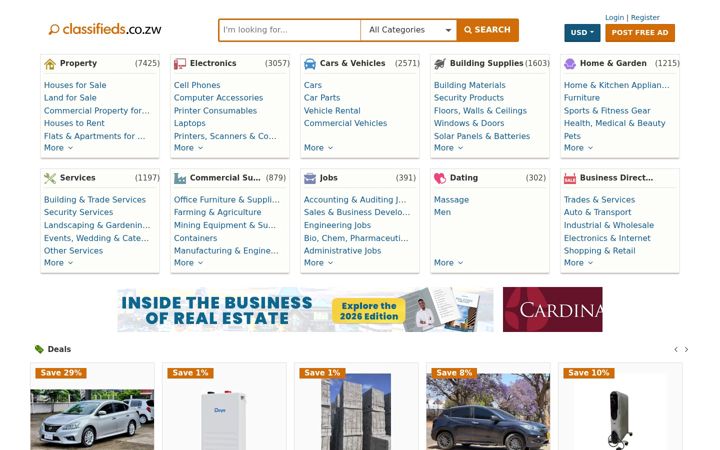Open the concrete blocks Save 1% deal
Viewport: 720px width, 450px height.
tap(356, 407)
